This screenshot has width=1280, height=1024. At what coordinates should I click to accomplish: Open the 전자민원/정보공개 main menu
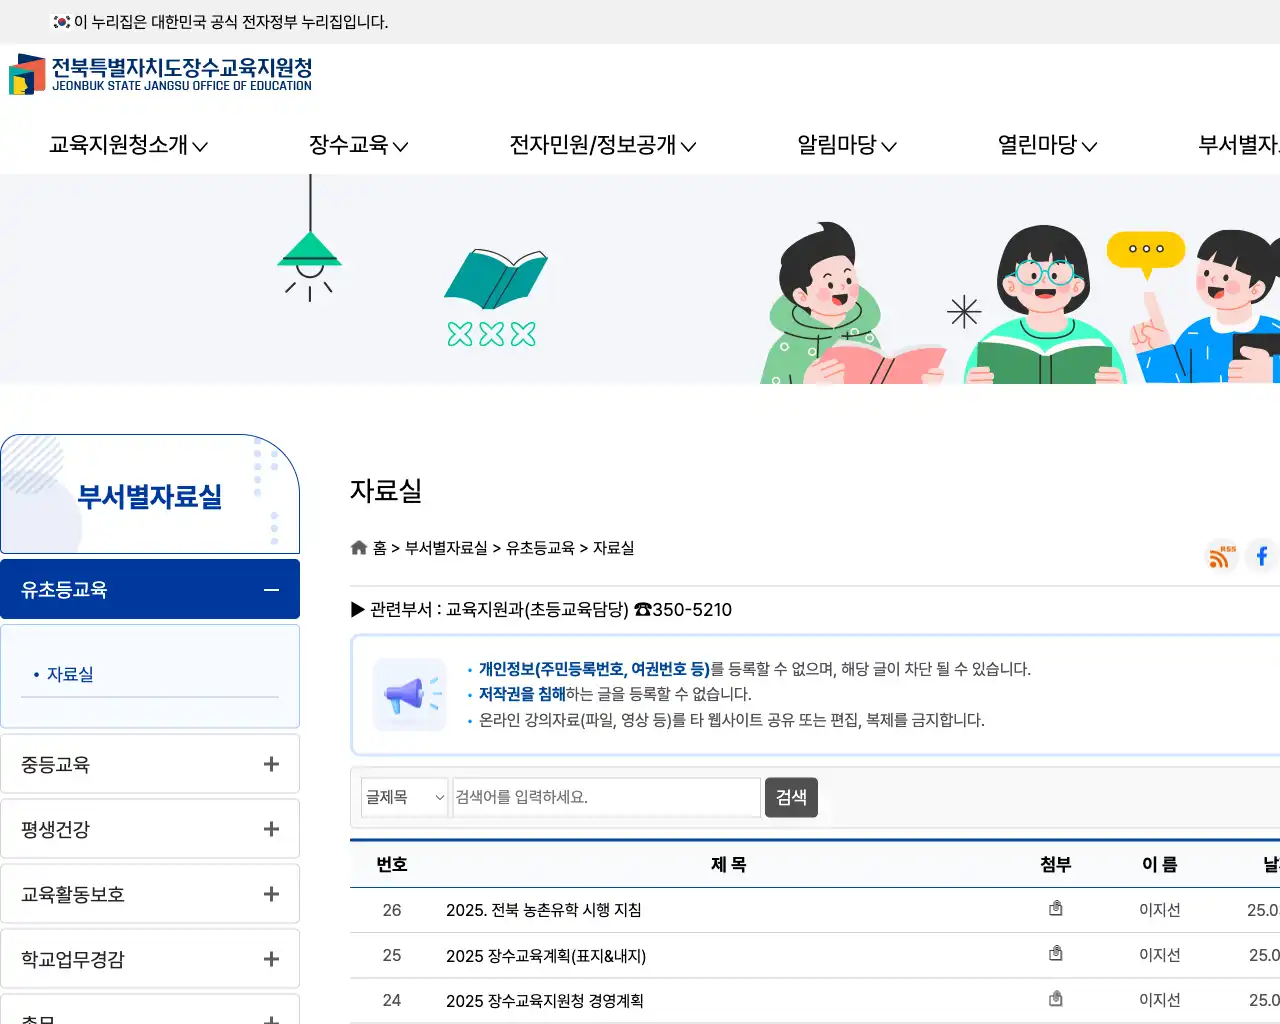[602, 145]
